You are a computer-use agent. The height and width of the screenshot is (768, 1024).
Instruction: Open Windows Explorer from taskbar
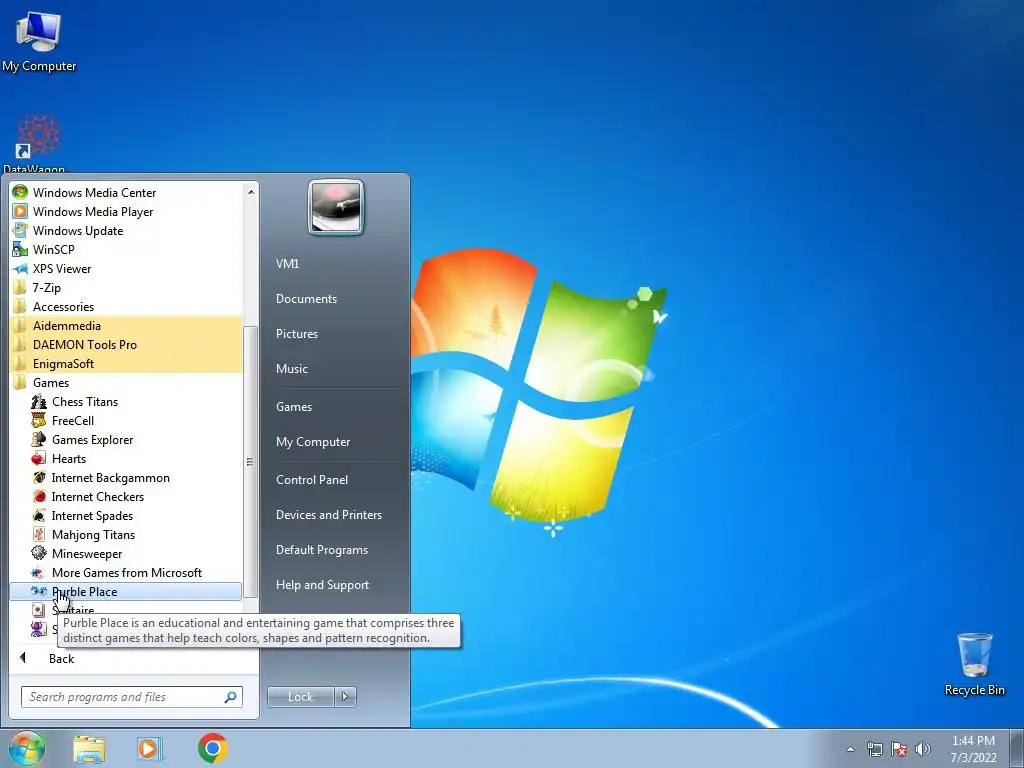click(89, 749)
